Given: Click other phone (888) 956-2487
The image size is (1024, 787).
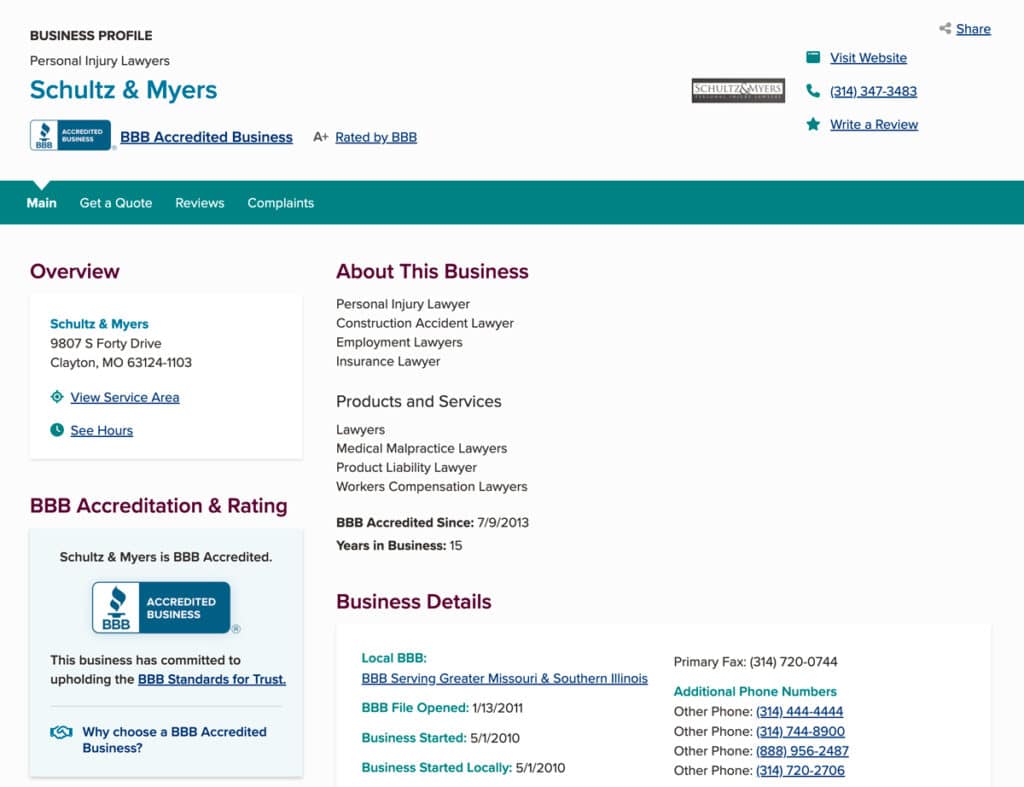Looking at the screenshot, I should (802, 750).
